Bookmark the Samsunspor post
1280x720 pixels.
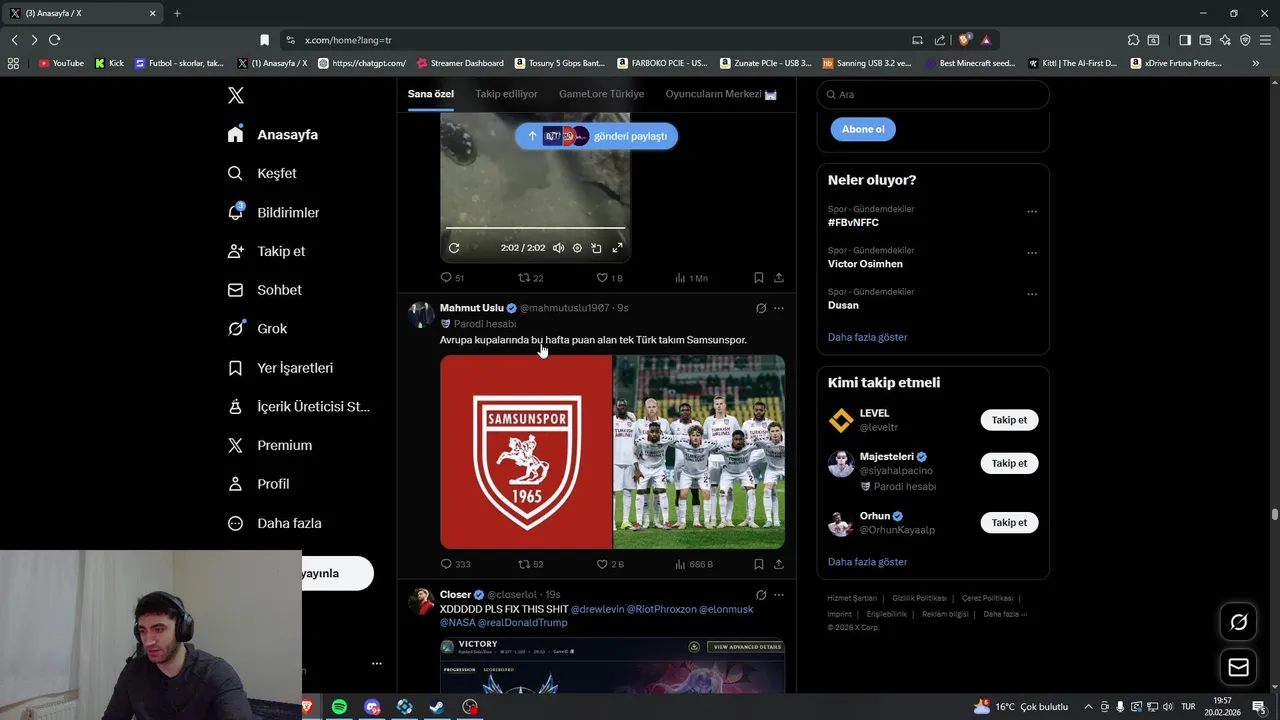pyautogui.click(x=759, y=564)
